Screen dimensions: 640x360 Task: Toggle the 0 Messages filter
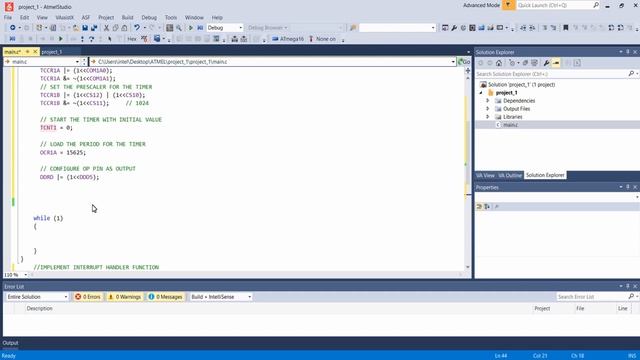[x=165, y=297]
